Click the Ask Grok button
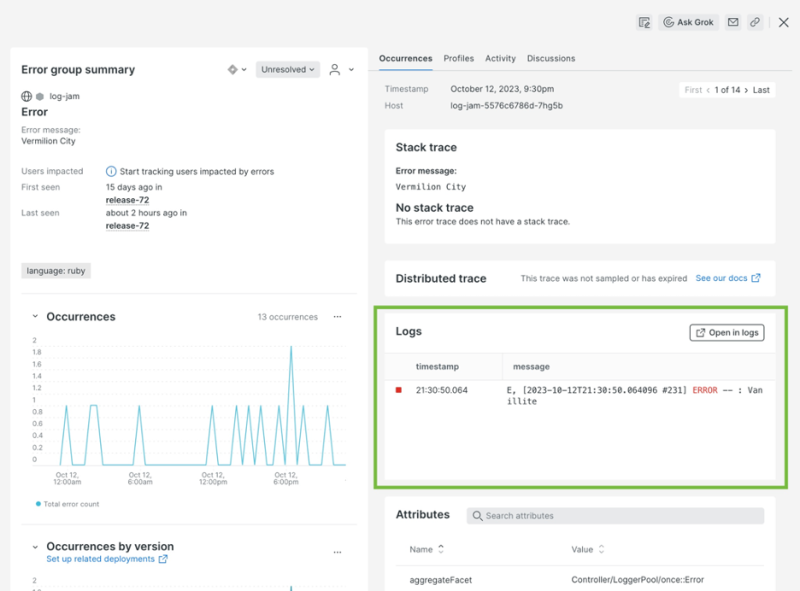Viewport: 800px width, 591px height. pyautogui.click(x=688, y=22)
